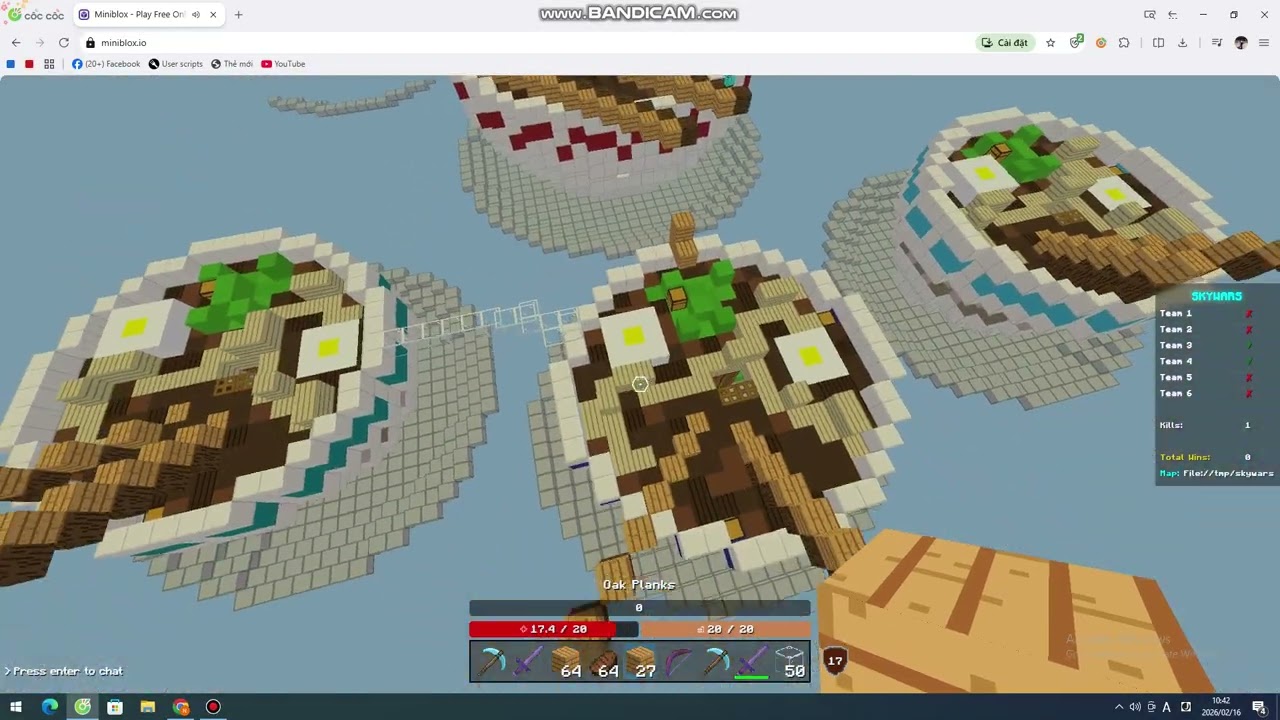Go back to the previous page
Image resolution: width=1280 pixels, height=720 pixels.
click(16, 43)
